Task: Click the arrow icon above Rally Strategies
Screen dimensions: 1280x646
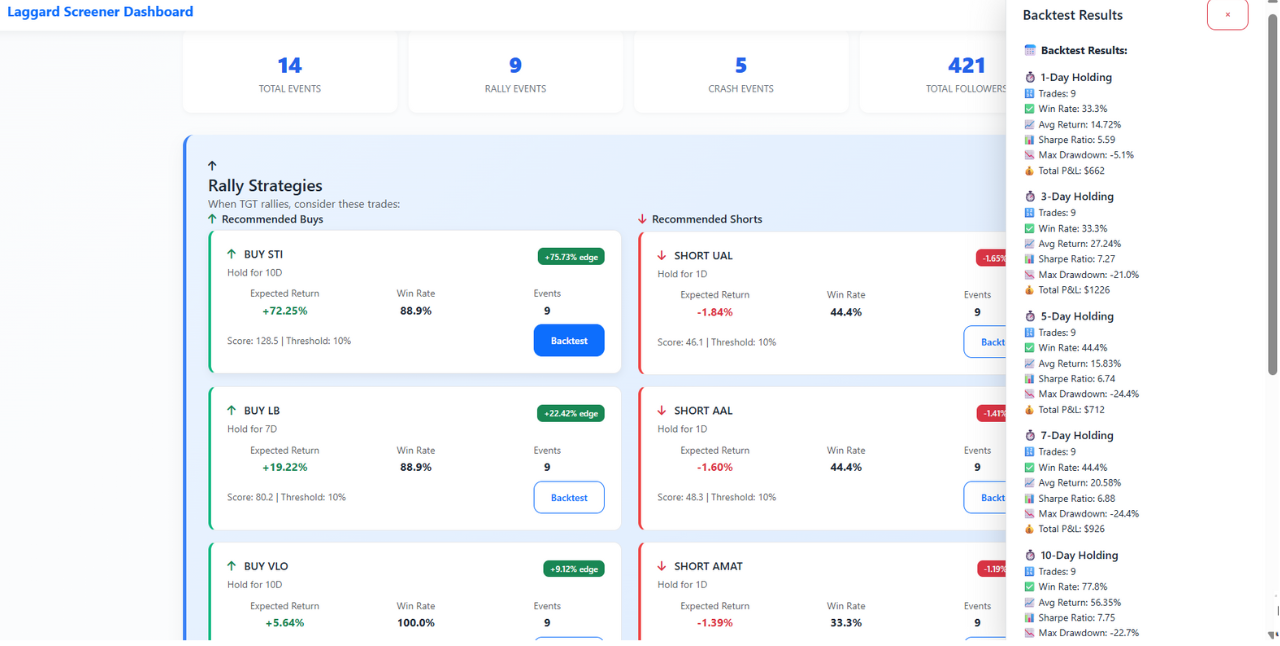Action: coord(212,166)
